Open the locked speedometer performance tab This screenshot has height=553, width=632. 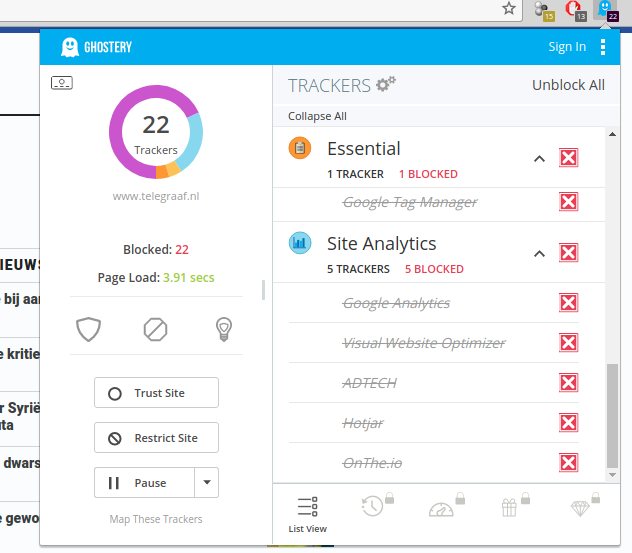pyautogui.click(x=442, y=506)
